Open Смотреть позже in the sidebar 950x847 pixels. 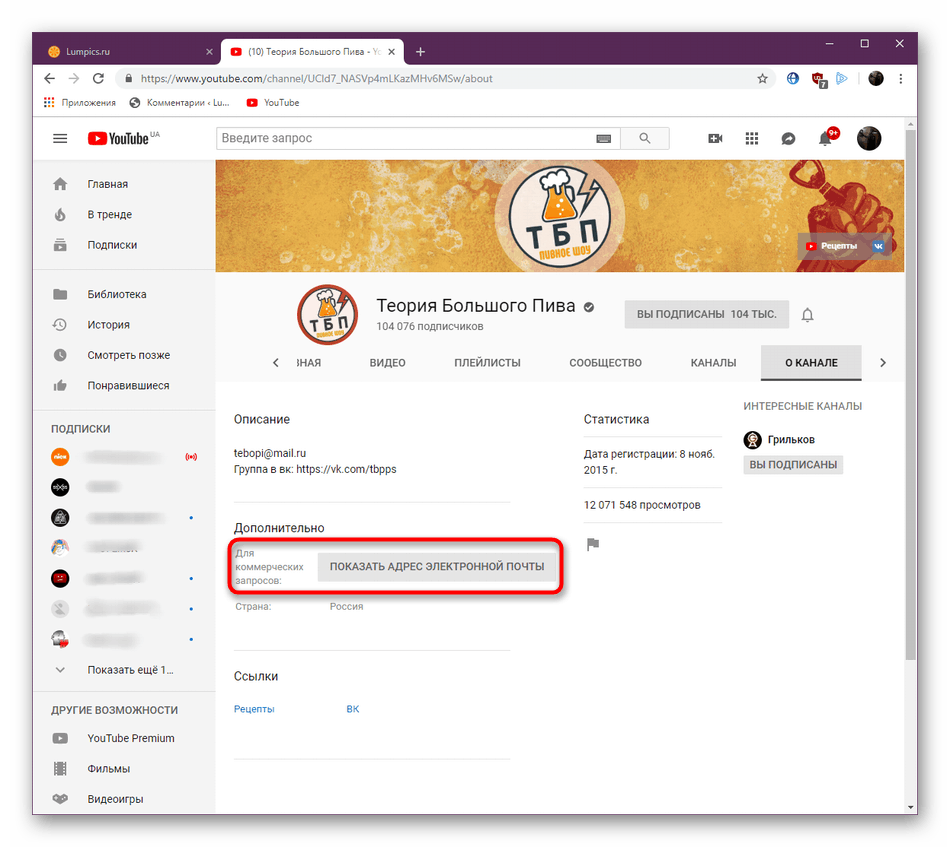tap(124, 355)
